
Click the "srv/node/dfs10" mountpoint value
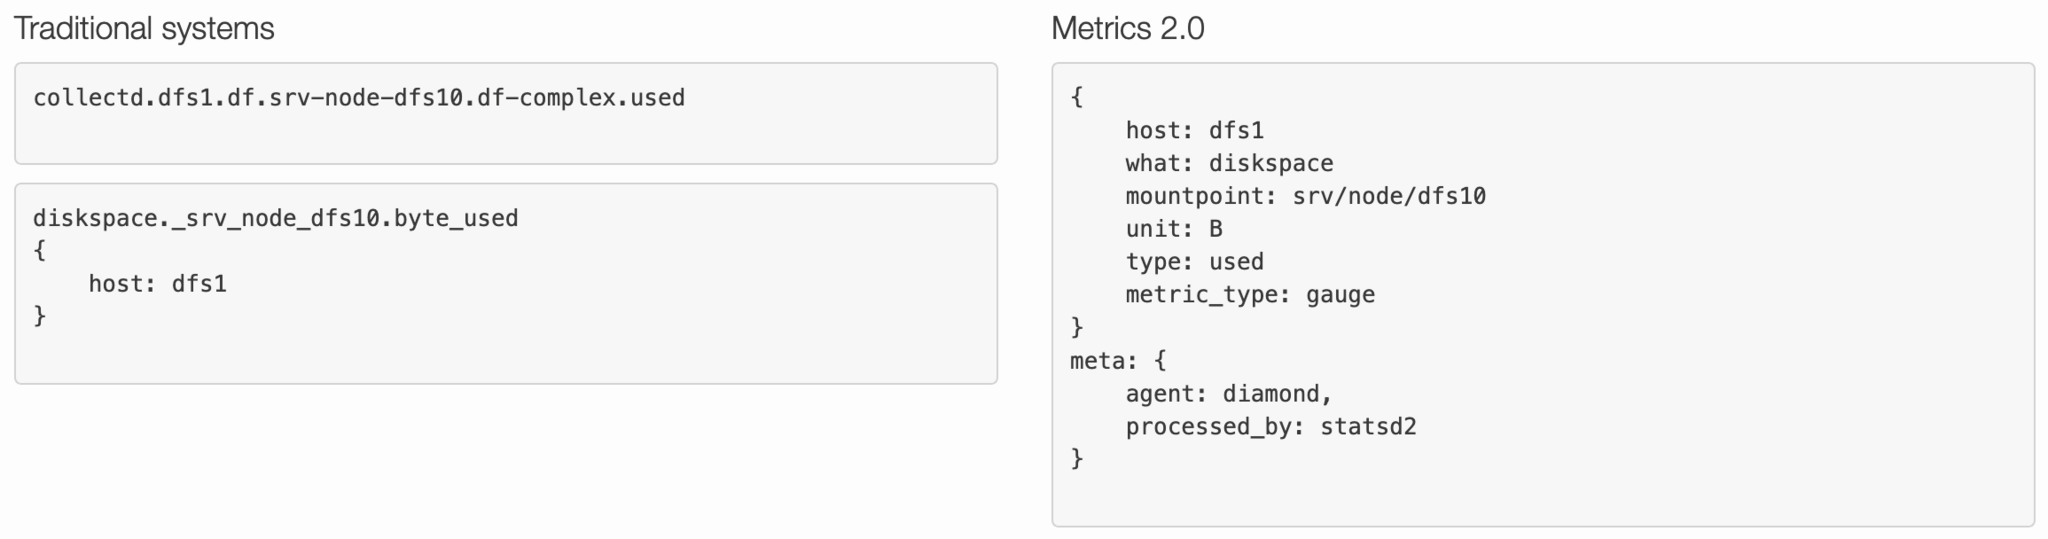(1389, 196)
